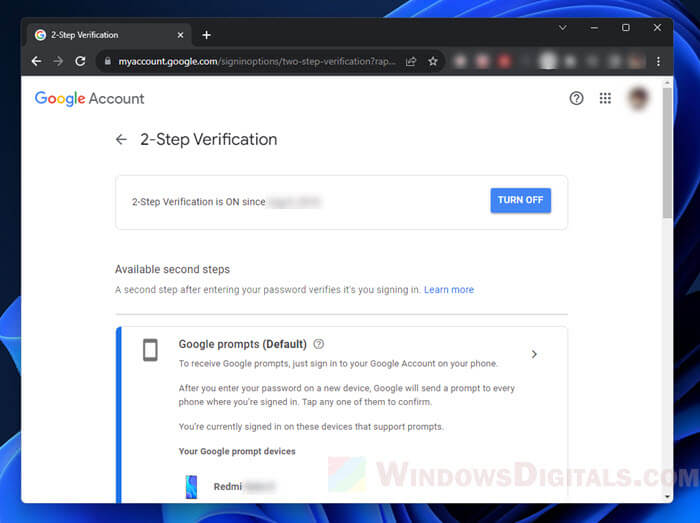Click the red blurred extension icon in toolbar
This screenshot has width=700, height=523.
[504, 61]
